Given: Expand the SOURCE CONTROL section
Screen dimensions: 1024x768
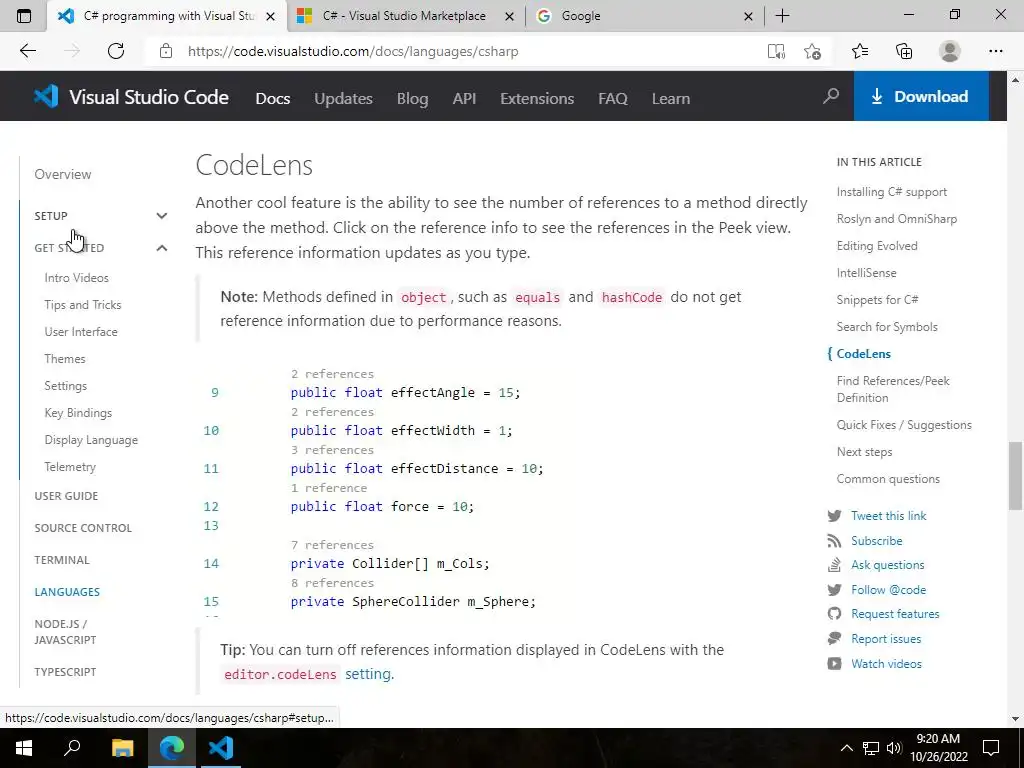Looking at the screenshot, I should pyautogui.click(x=83, y=528).
